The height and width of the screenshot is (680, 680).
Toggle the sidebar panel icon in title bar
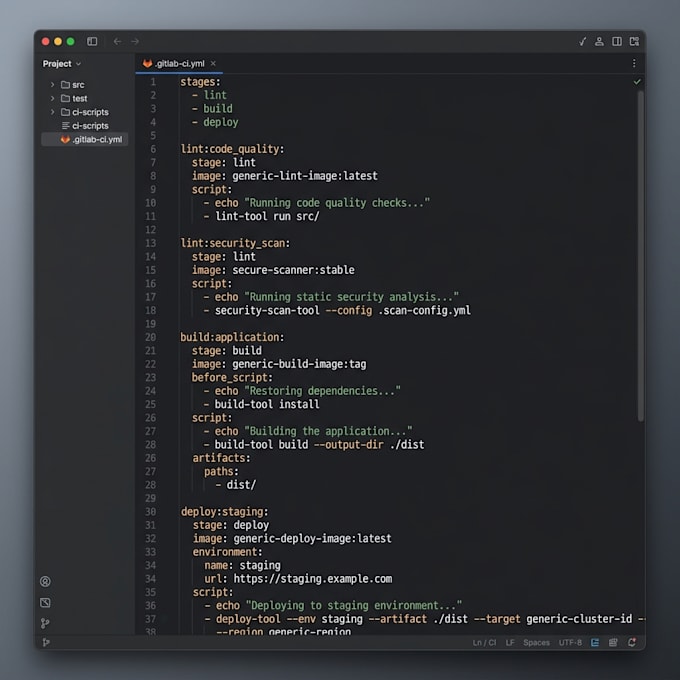click(x=92, y=41)
